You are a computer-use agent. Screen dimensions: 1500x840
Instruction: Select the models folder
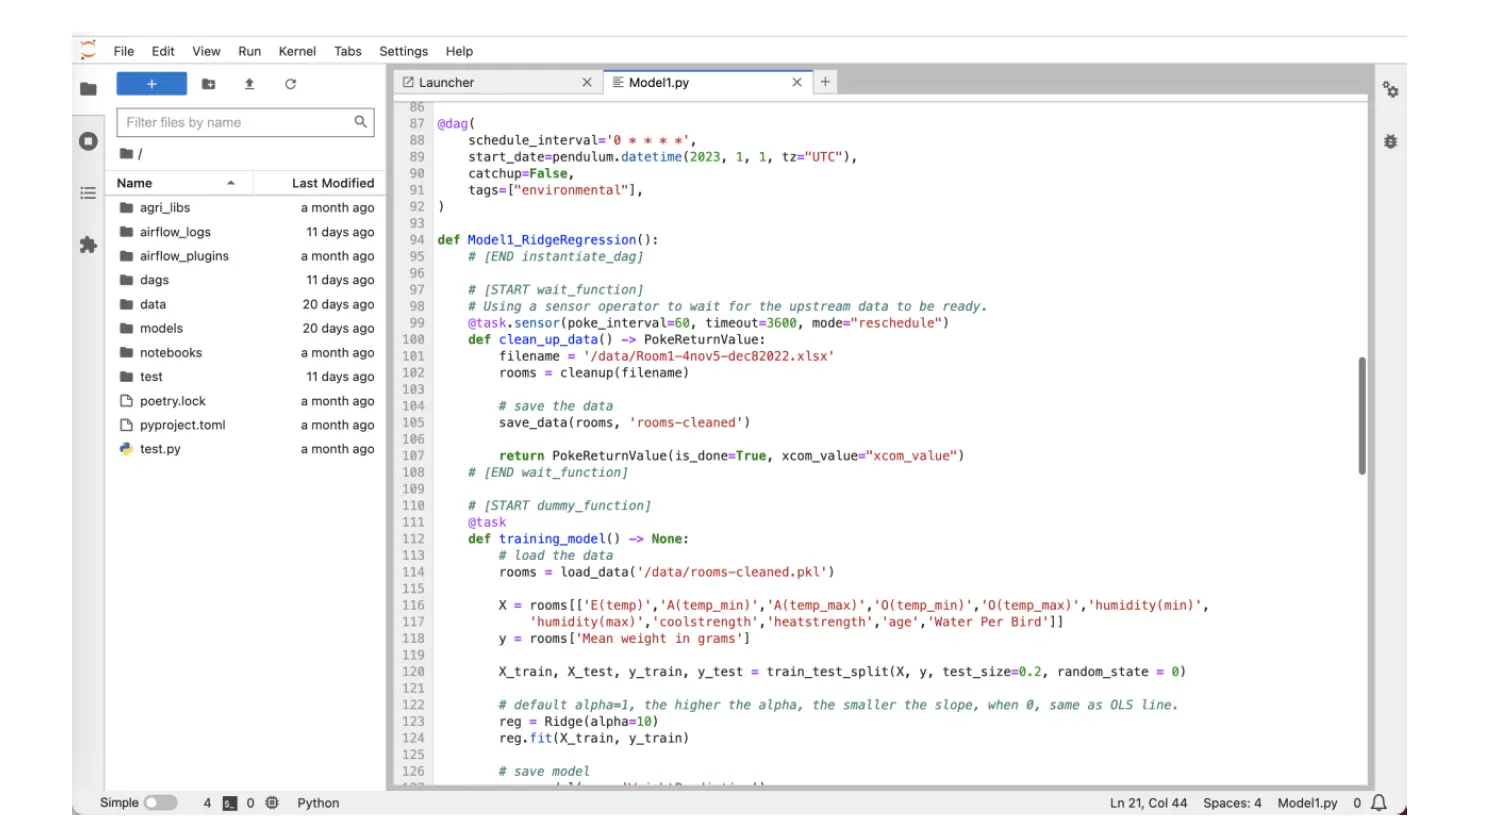point(245,328)
